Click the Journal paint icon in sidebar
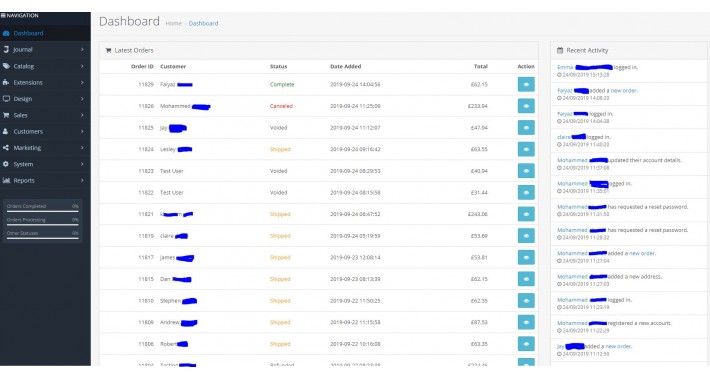 6,49
